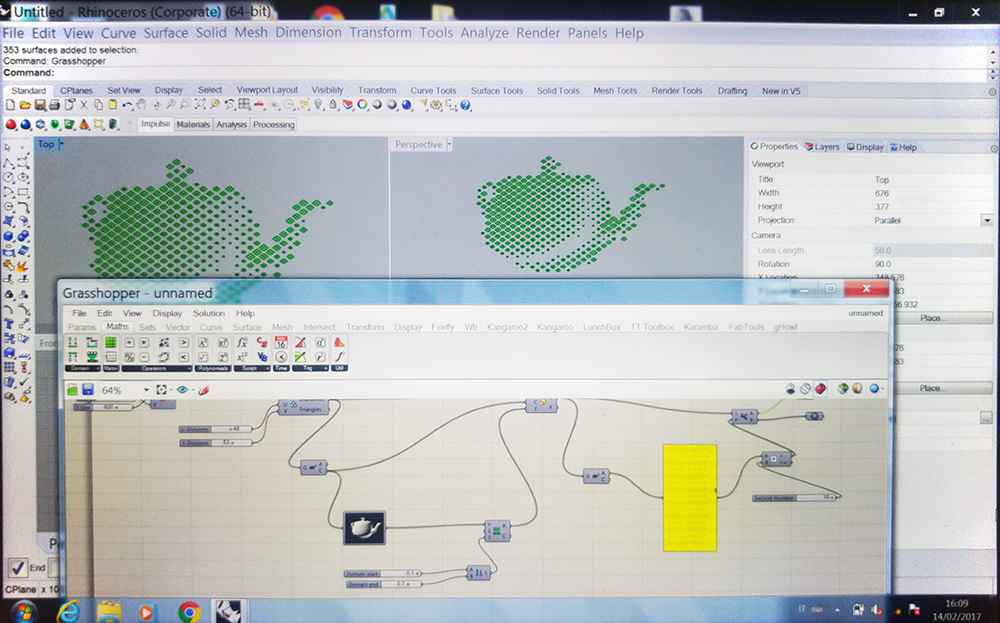The width and height of the screenshot is (1000, 623).
Task: Switch to the Materials tab
Action: coord(193,124)
